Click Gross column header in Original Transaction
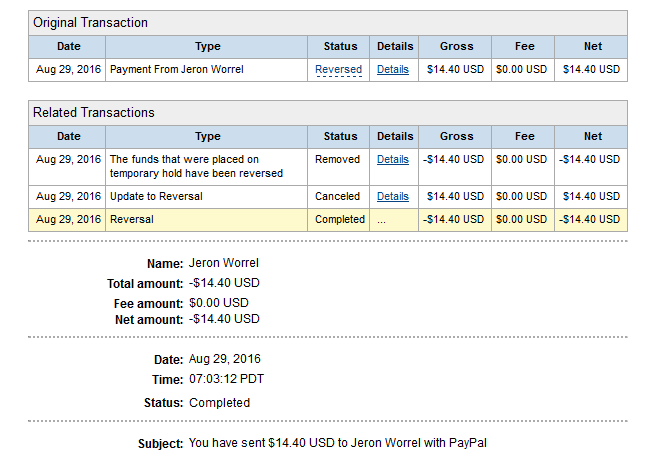This screenshot has height=461, width=656. [x=455, y=46]
